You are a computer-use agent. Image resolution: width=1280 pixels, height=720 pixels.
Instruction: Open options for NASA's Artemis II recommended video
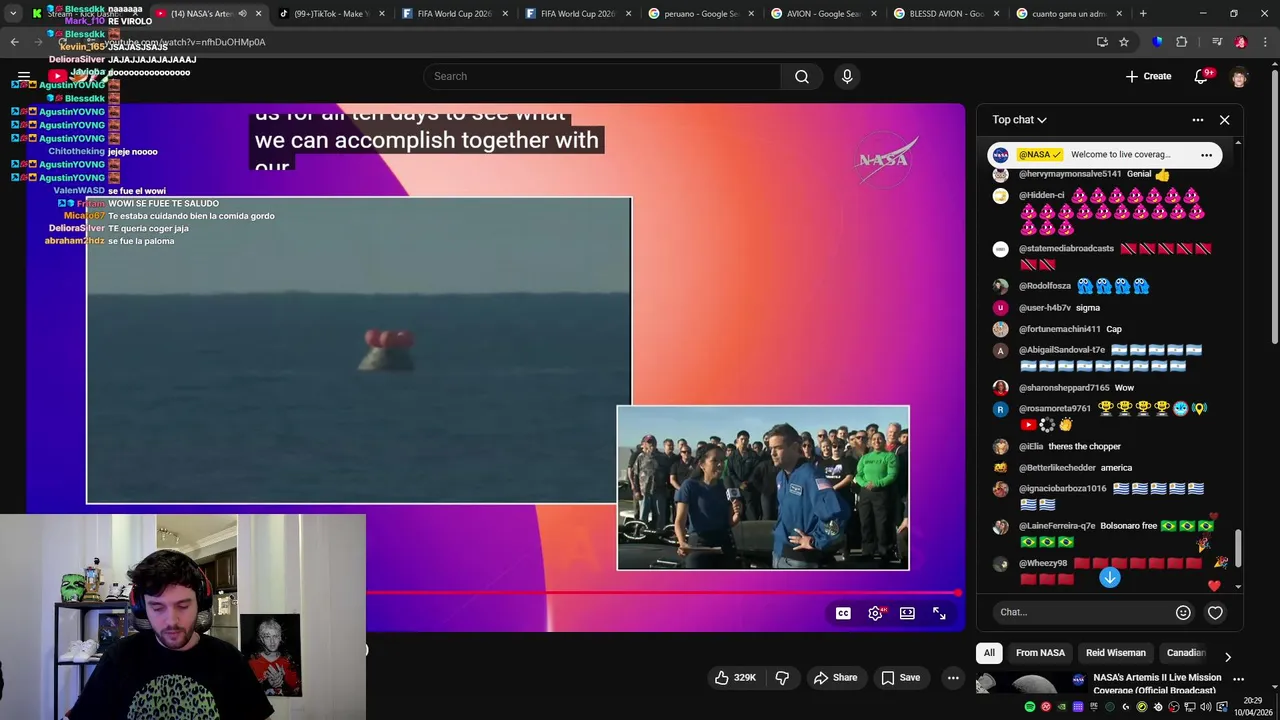tap(1238, 679)
